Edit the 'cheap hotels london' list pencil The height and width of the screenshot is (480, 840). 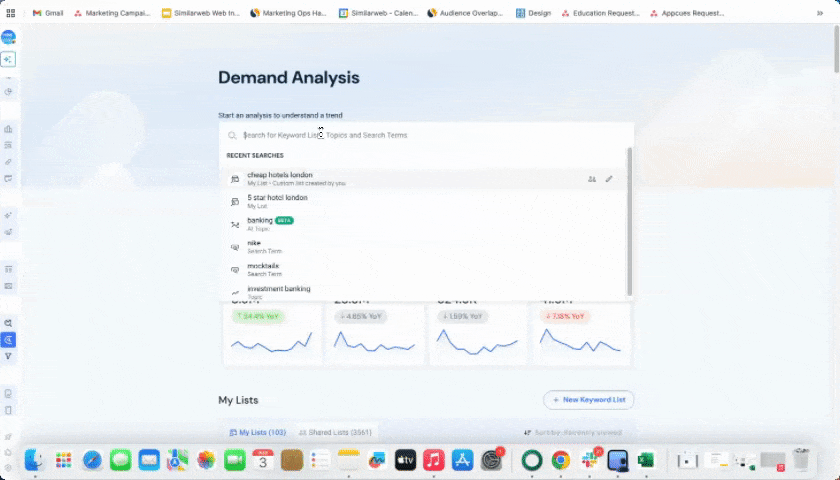click(x=609, y=179)
